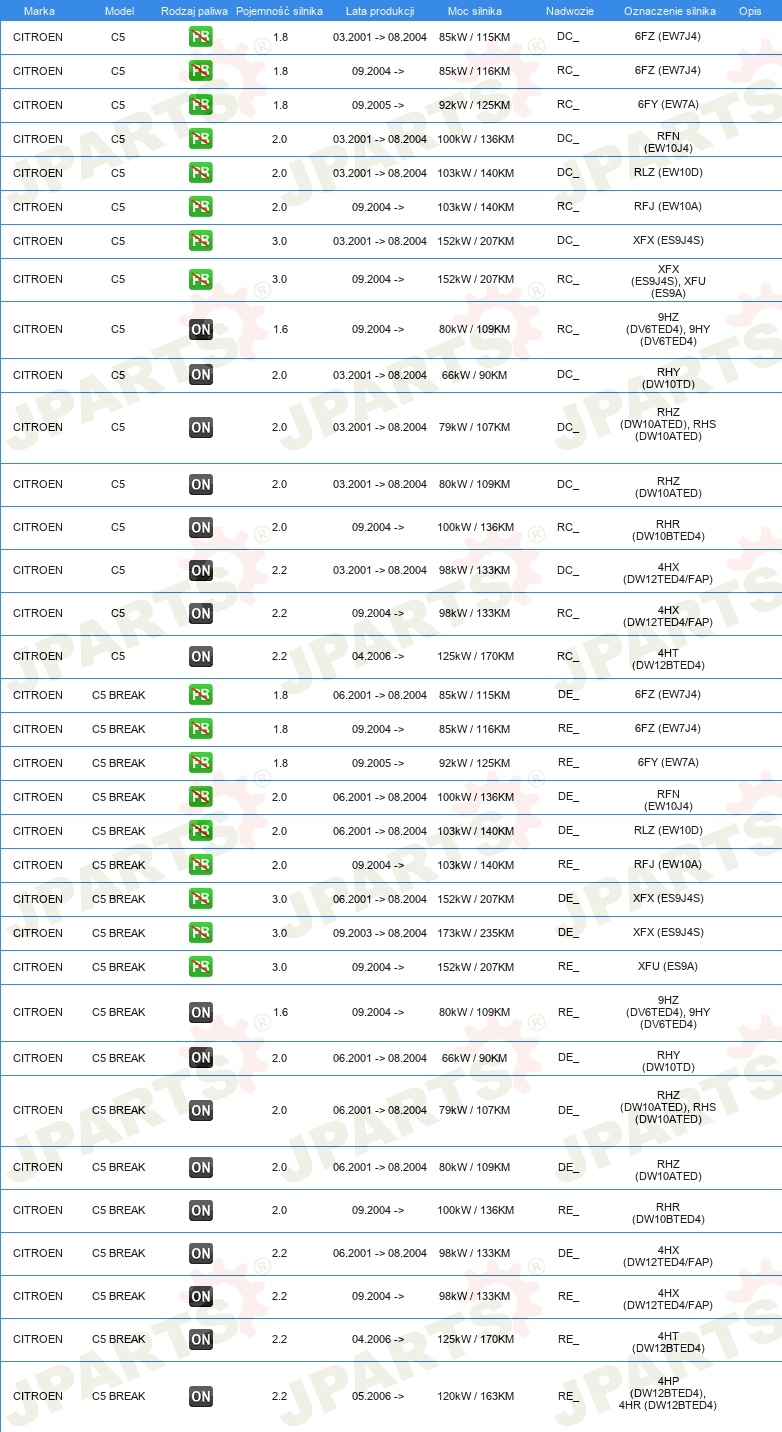Click the PB icon in the 173kW / 235KM row
The height and width of the screenshot is (1432, 782).
click(200, 933)
